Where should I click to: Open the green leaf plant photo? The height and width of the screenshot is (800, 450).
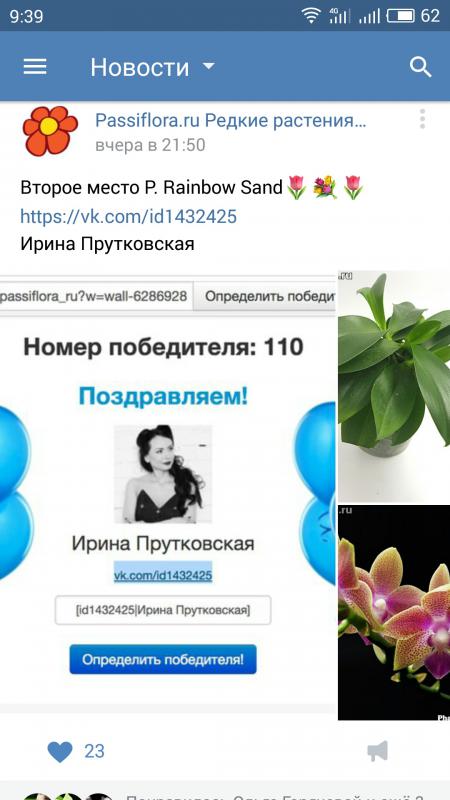[x=394, y=386]
